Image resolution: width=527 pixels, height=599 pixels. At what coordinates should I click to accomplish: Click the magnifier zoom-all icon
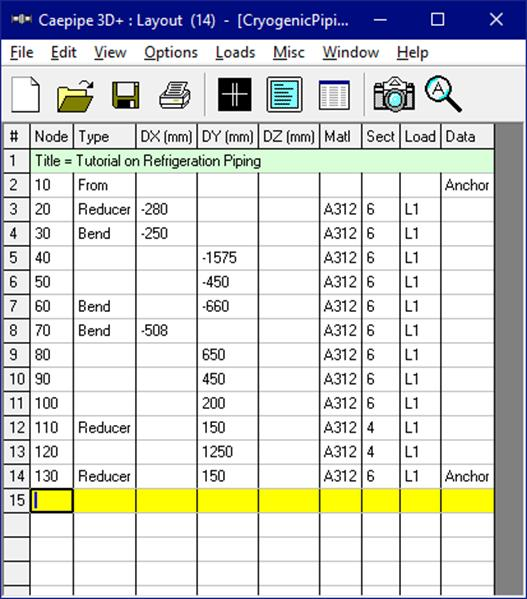pos(443,94)
